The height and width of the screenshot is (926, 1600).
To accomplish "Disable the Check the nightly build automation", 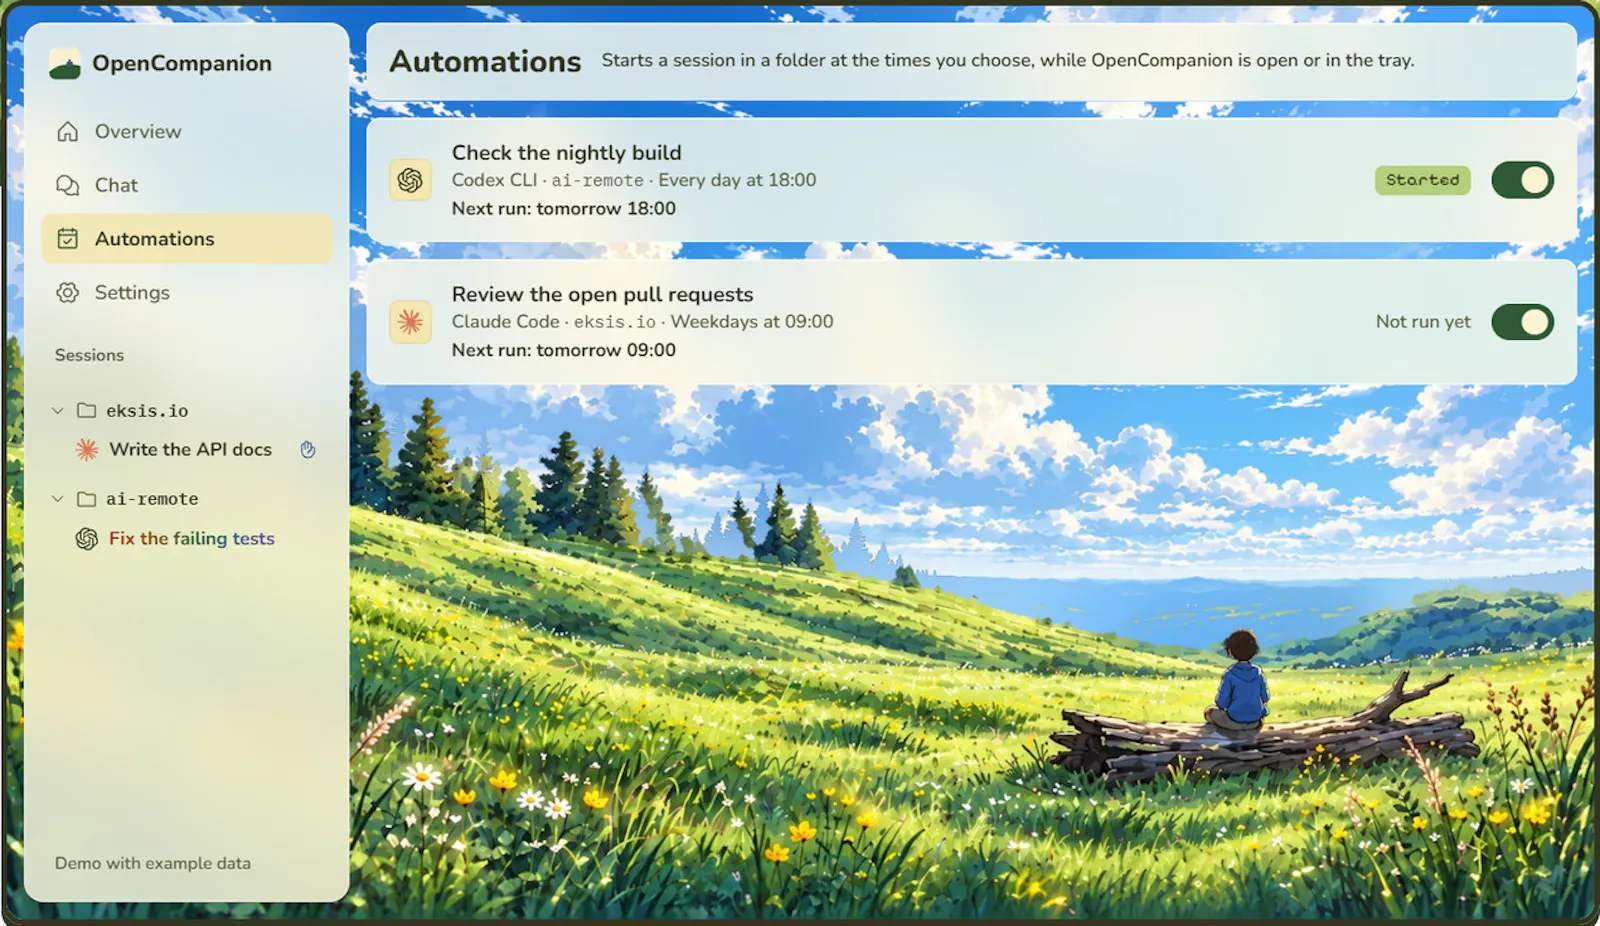I will 1522,180.
